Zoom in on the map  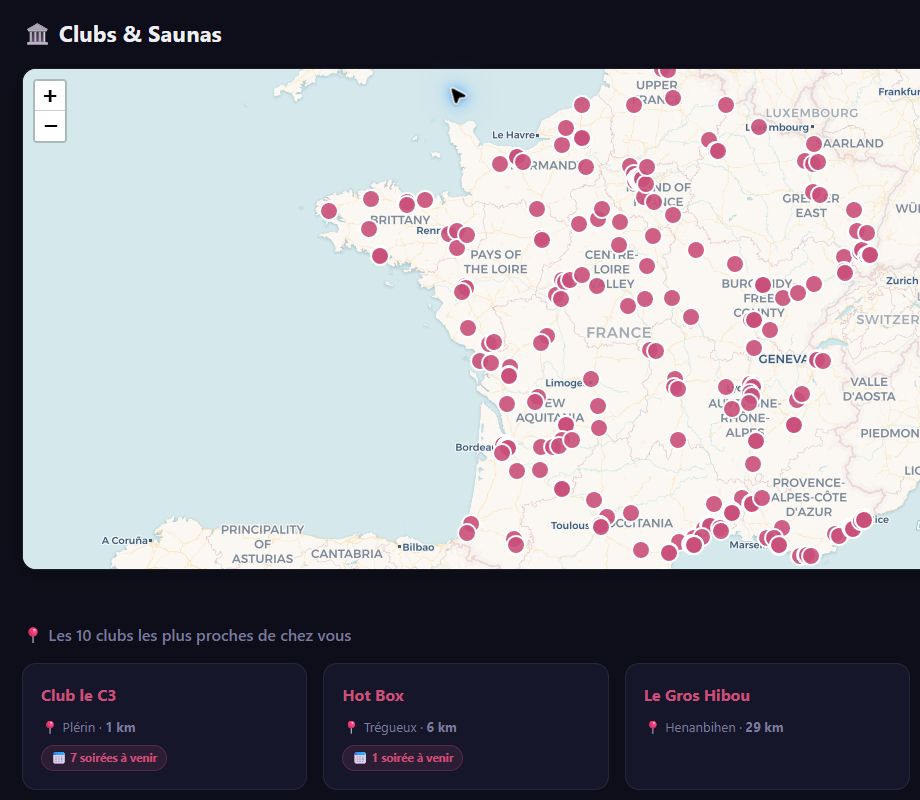pyautogui.click(x=50, y=96)
